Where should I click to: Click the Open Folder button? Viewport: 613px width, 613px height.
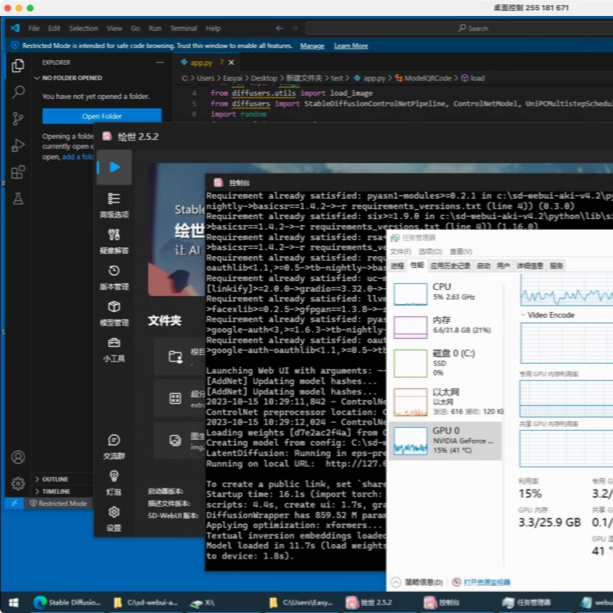102,116
